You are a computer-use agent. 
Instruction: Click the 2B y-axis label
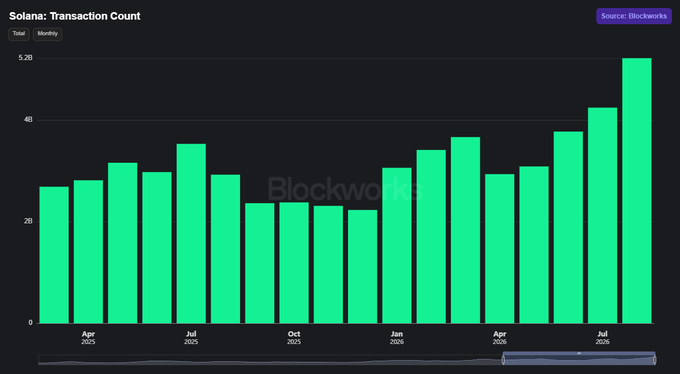[28, 221]
